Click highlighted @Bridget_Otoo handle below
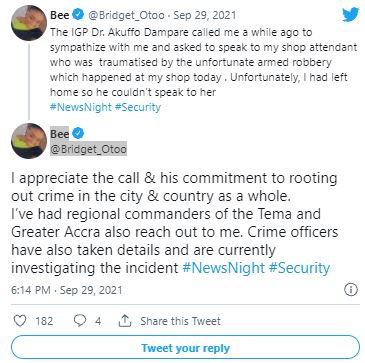This screenshot has width=365, height=363. tap(88, 148)
